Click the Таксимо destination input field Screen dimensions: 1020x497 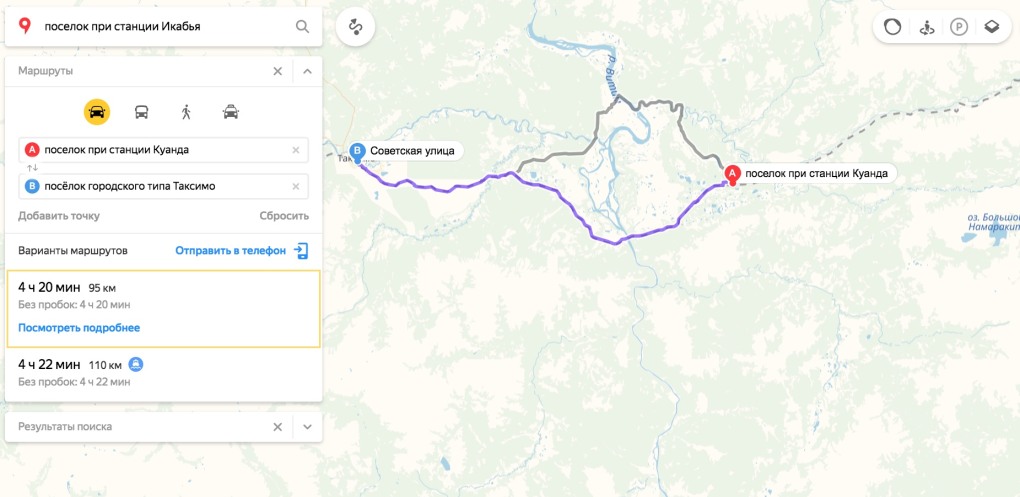(x=163, y=187)
